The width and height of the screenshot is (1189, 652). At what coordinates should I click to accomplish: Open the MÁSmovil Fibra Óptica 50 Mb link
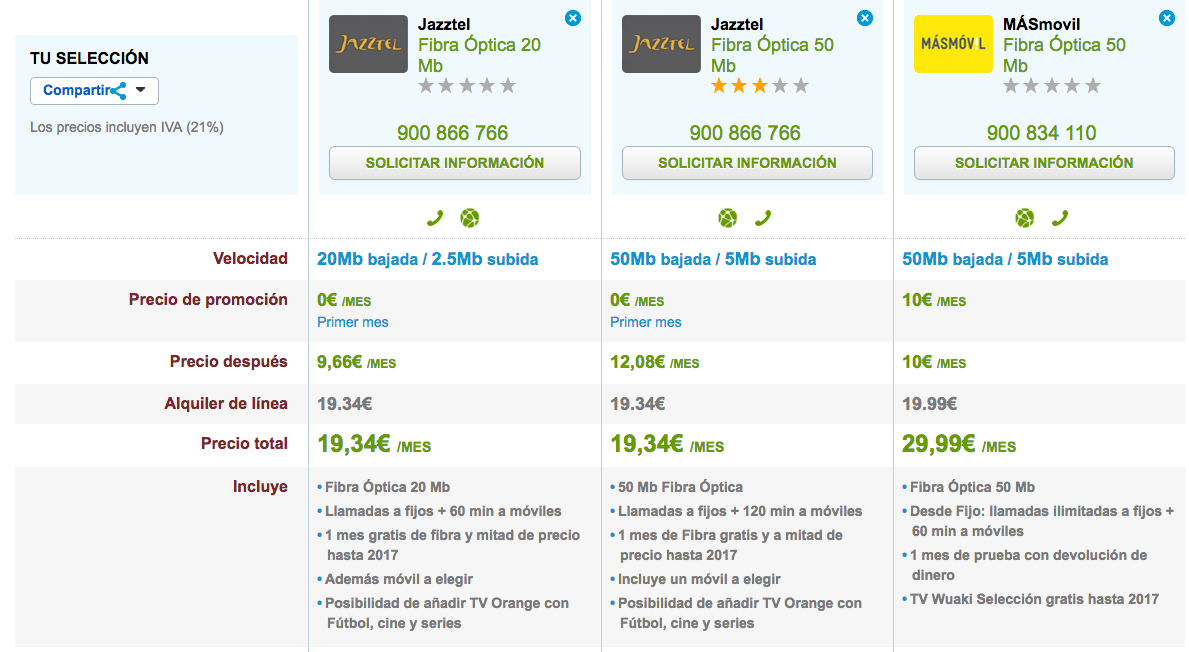click(x=1064, y=55)
